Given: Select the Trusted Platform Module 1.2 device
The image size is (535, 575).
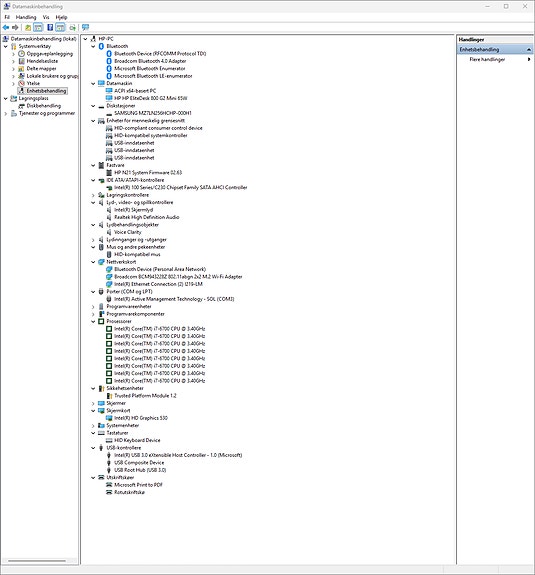Looking at the screenshot, I should 145,395.
